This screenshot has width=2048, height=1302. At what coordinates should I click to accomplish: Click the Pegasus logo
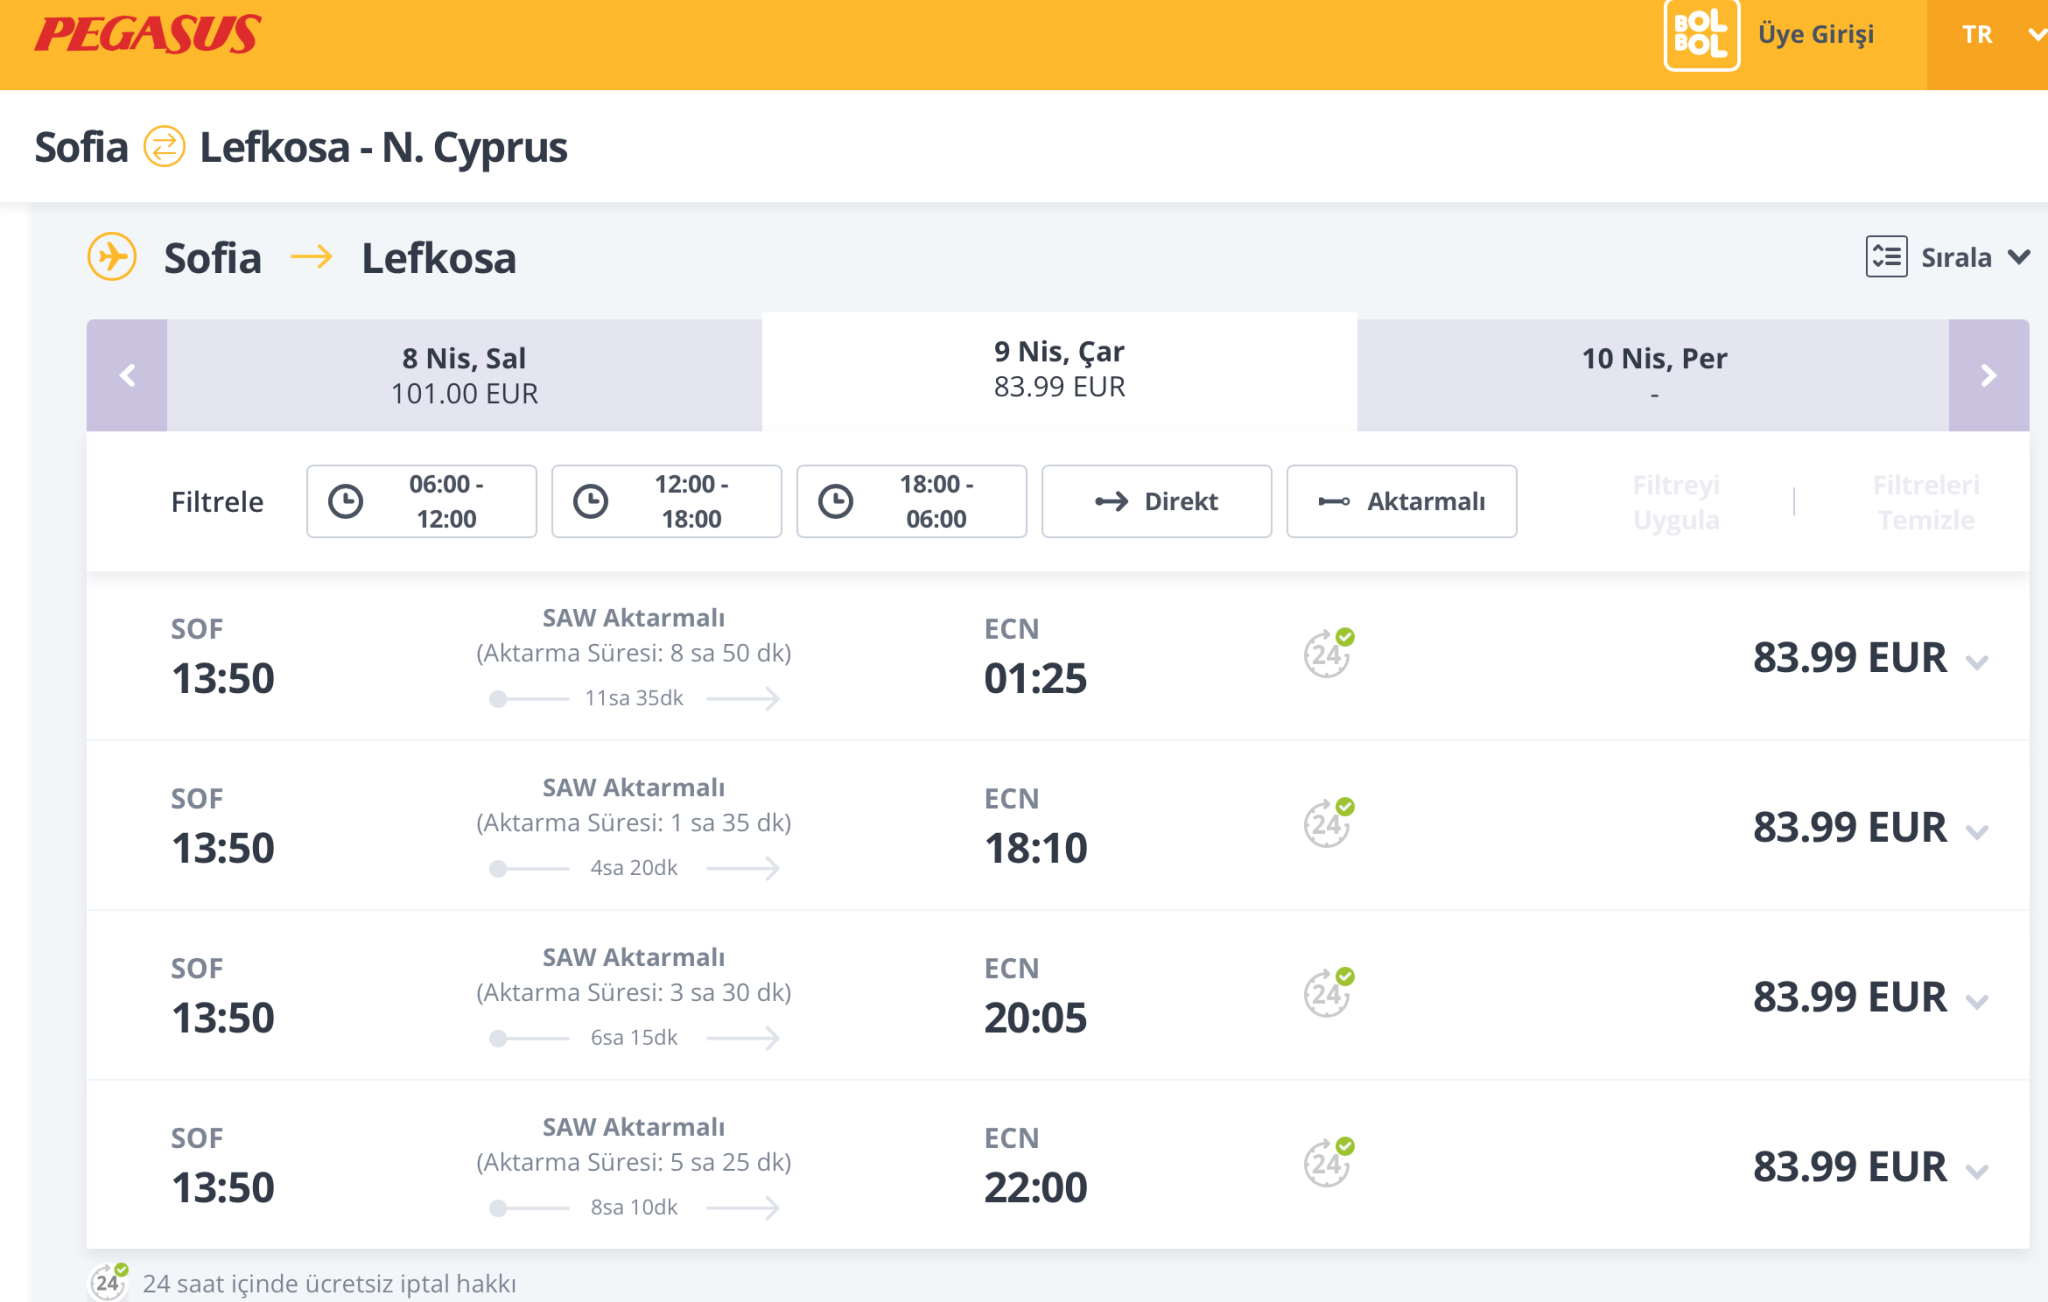[148, 34]
